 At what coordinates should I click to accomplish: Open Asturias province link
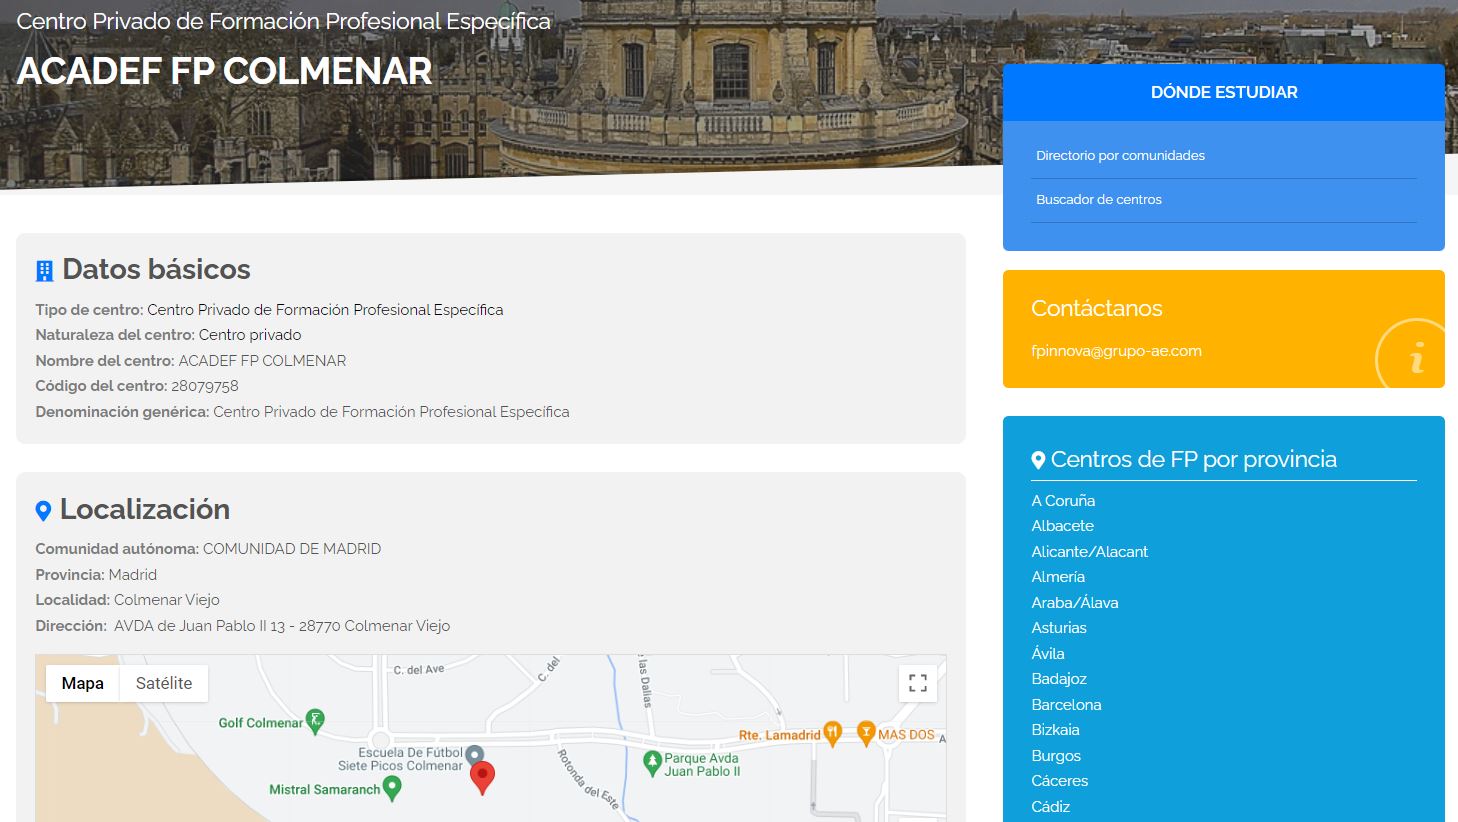click(1059, 627)
